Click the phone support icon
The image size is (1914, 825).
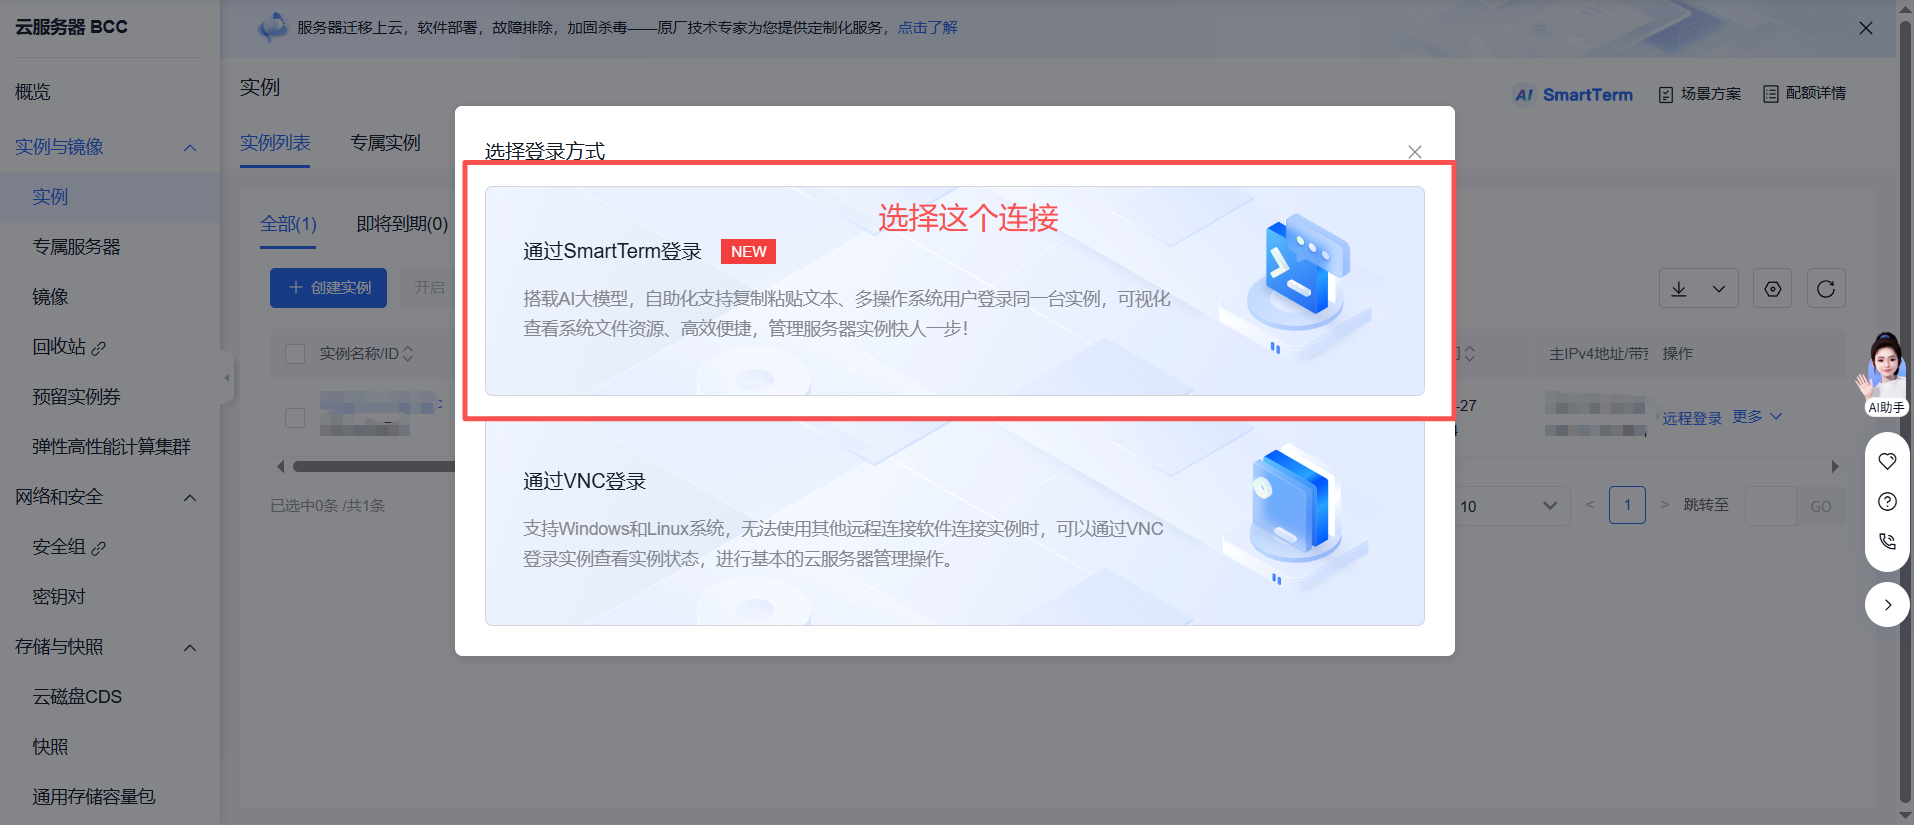[1887, 542]
